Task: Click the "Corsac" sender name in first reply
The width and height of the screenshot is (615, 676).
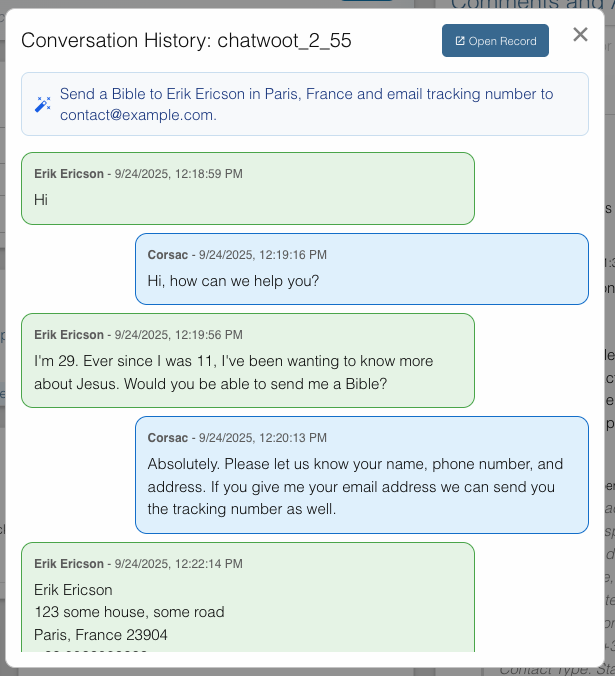Action: 167,255
